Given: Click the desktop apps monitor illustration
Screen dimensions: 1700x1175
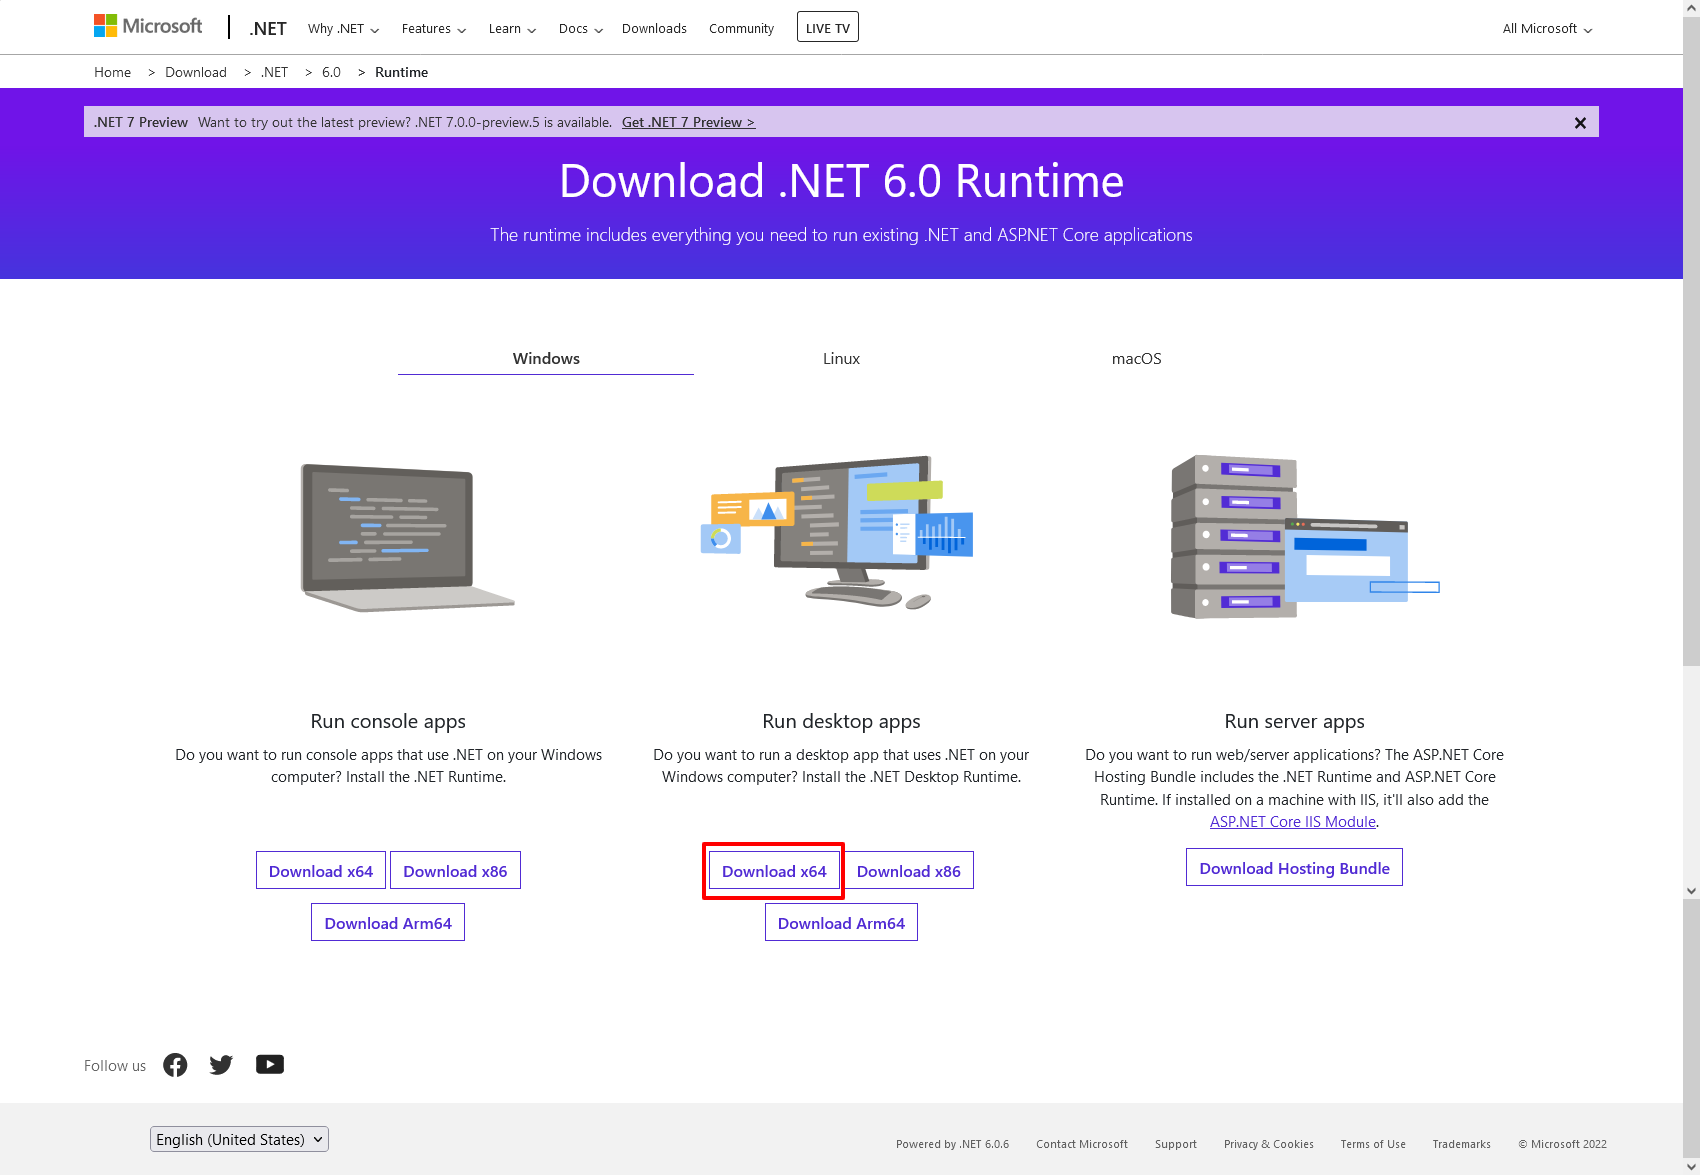Looking at the screenshot, I should coord(838,532).
